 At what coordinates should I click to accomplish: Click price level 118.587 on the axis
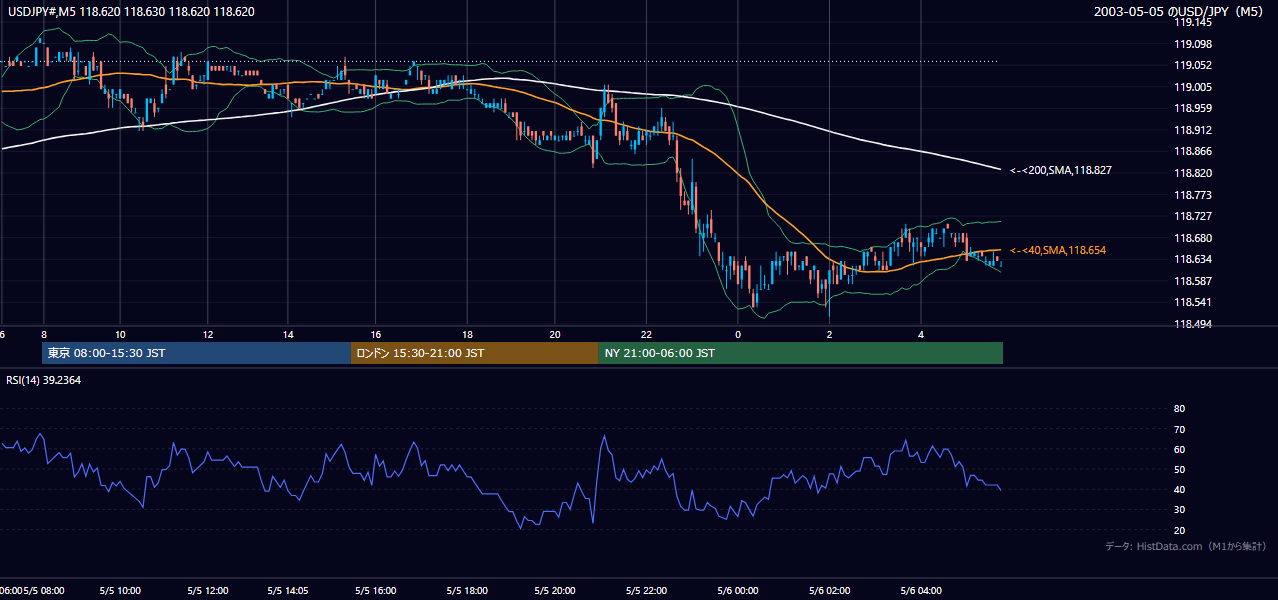1193,281
